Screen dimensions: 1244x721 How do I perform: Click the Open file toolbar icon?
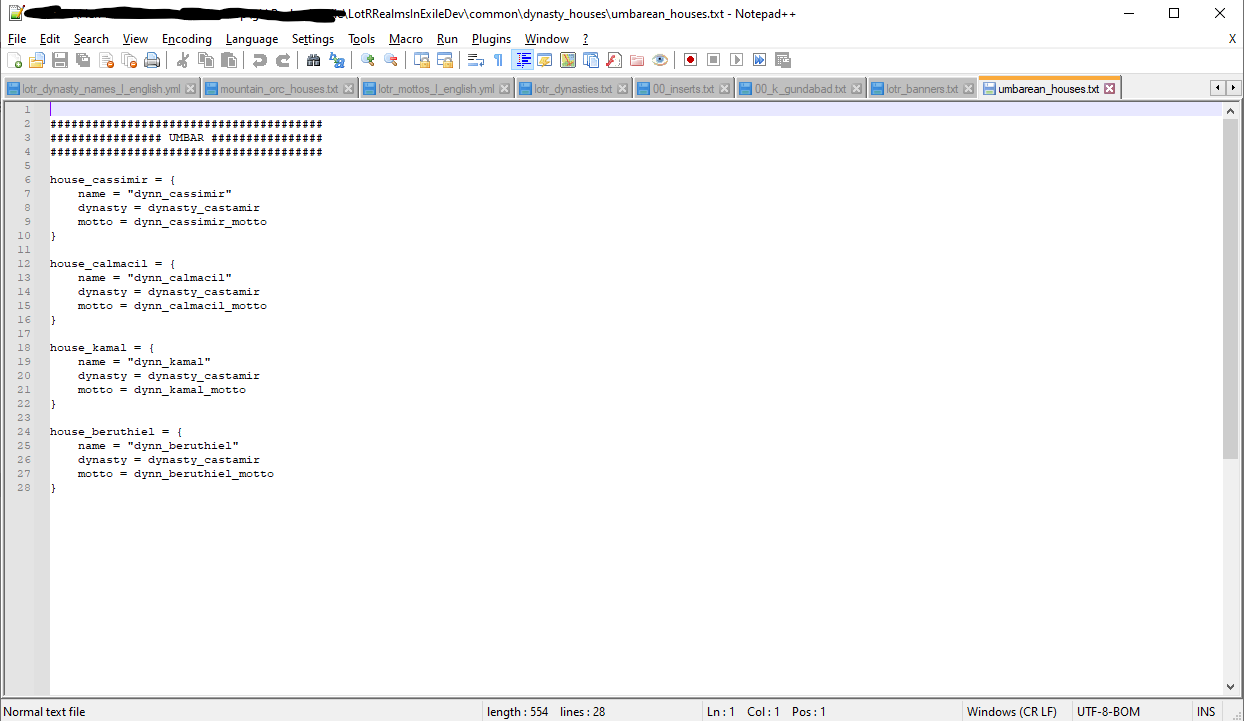pyautogui.click(x=37, y=60)
